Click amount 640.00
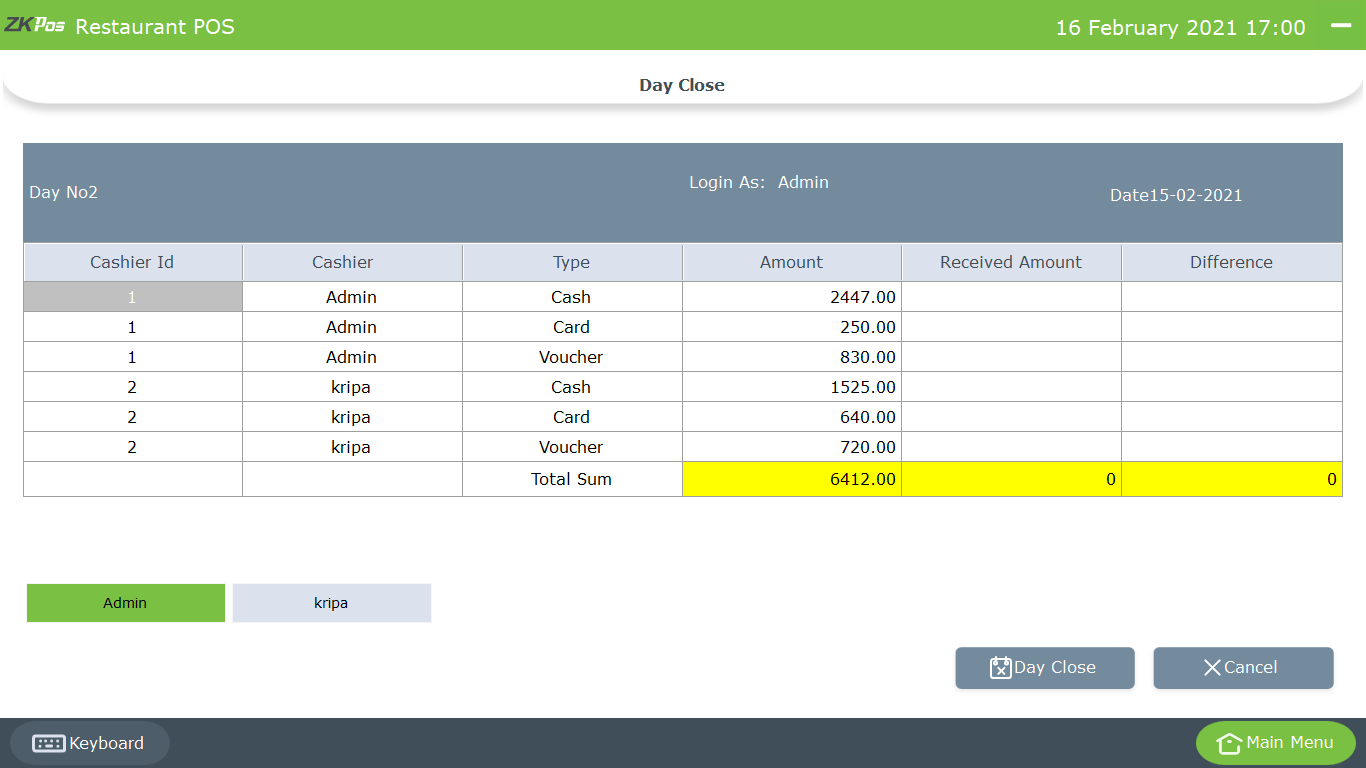The height and width of the screenshot is (768, 1366). (868, 417)
